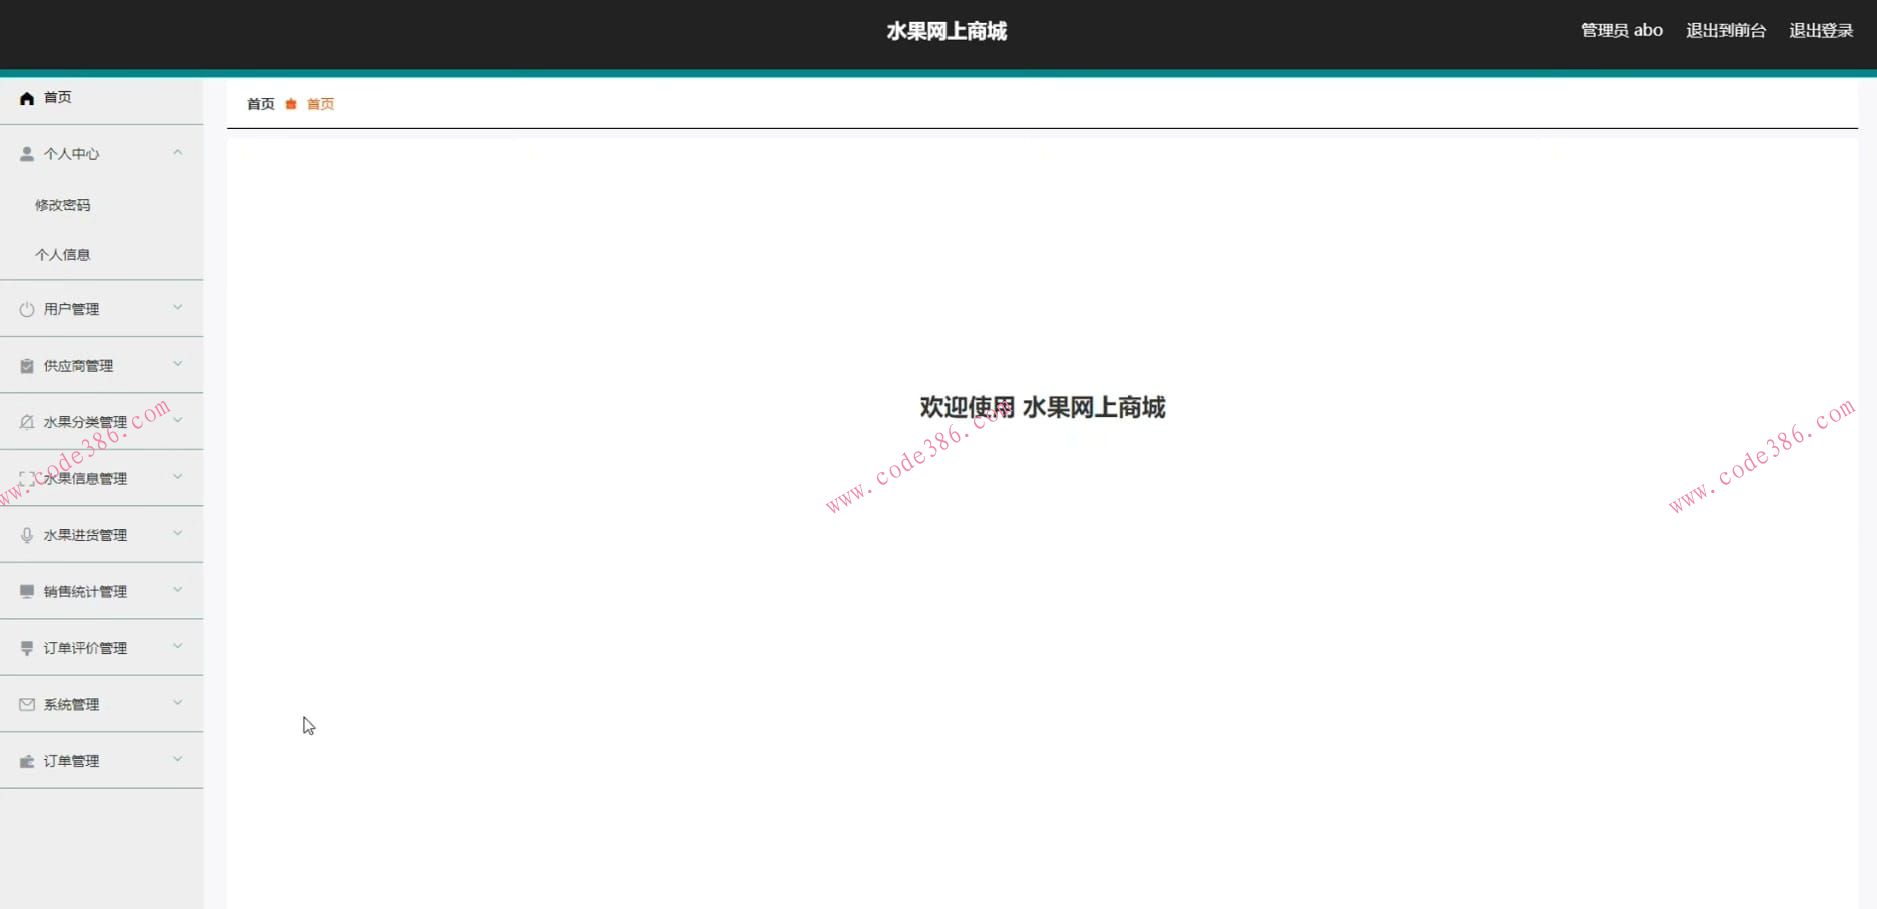Click the clipboard icon beside 供应商管理
The image size is (1877, 909).
pos(26,365)
